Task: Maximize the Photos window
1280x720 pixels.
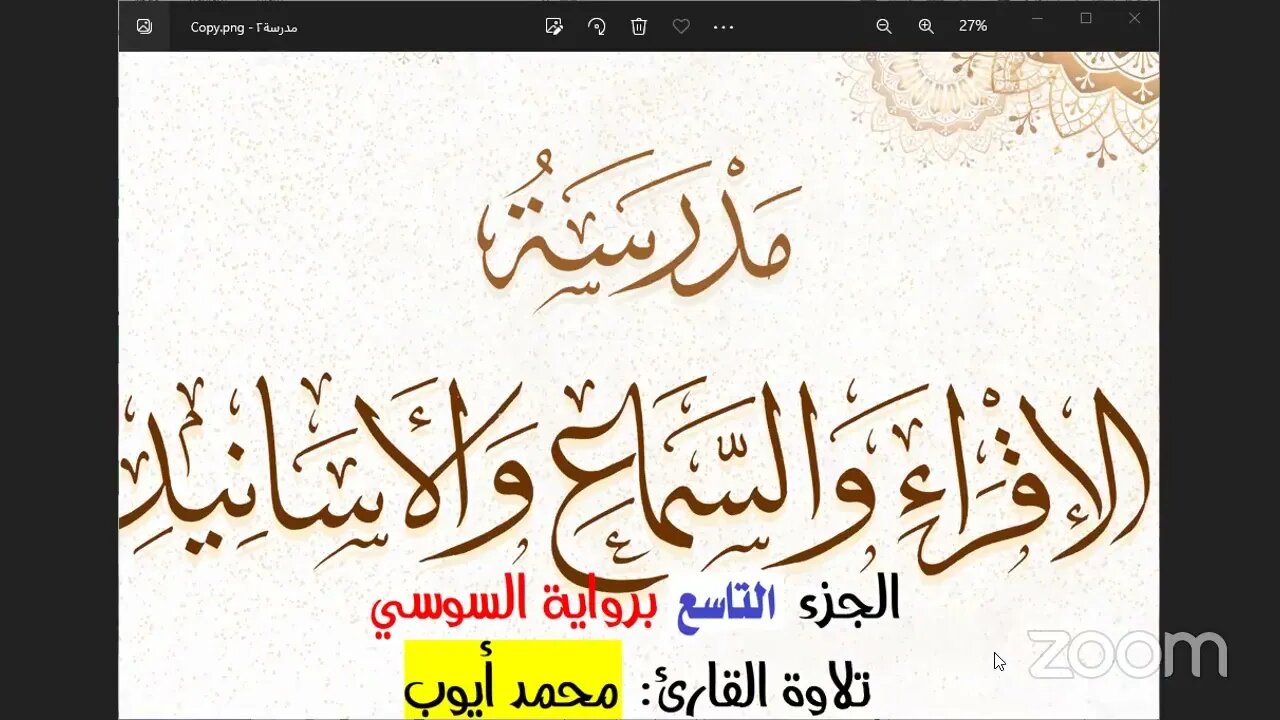Action: [x=1086, y=19]
